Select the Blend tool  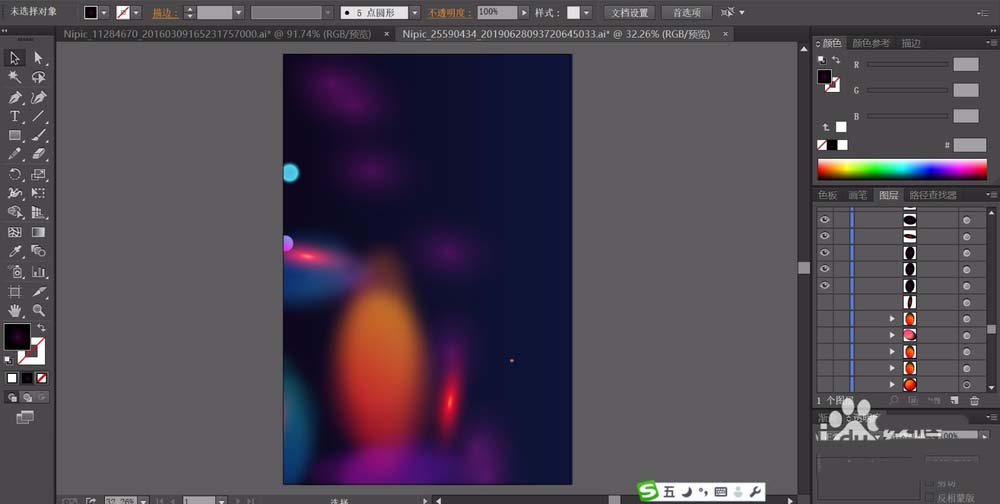point(38,251)
